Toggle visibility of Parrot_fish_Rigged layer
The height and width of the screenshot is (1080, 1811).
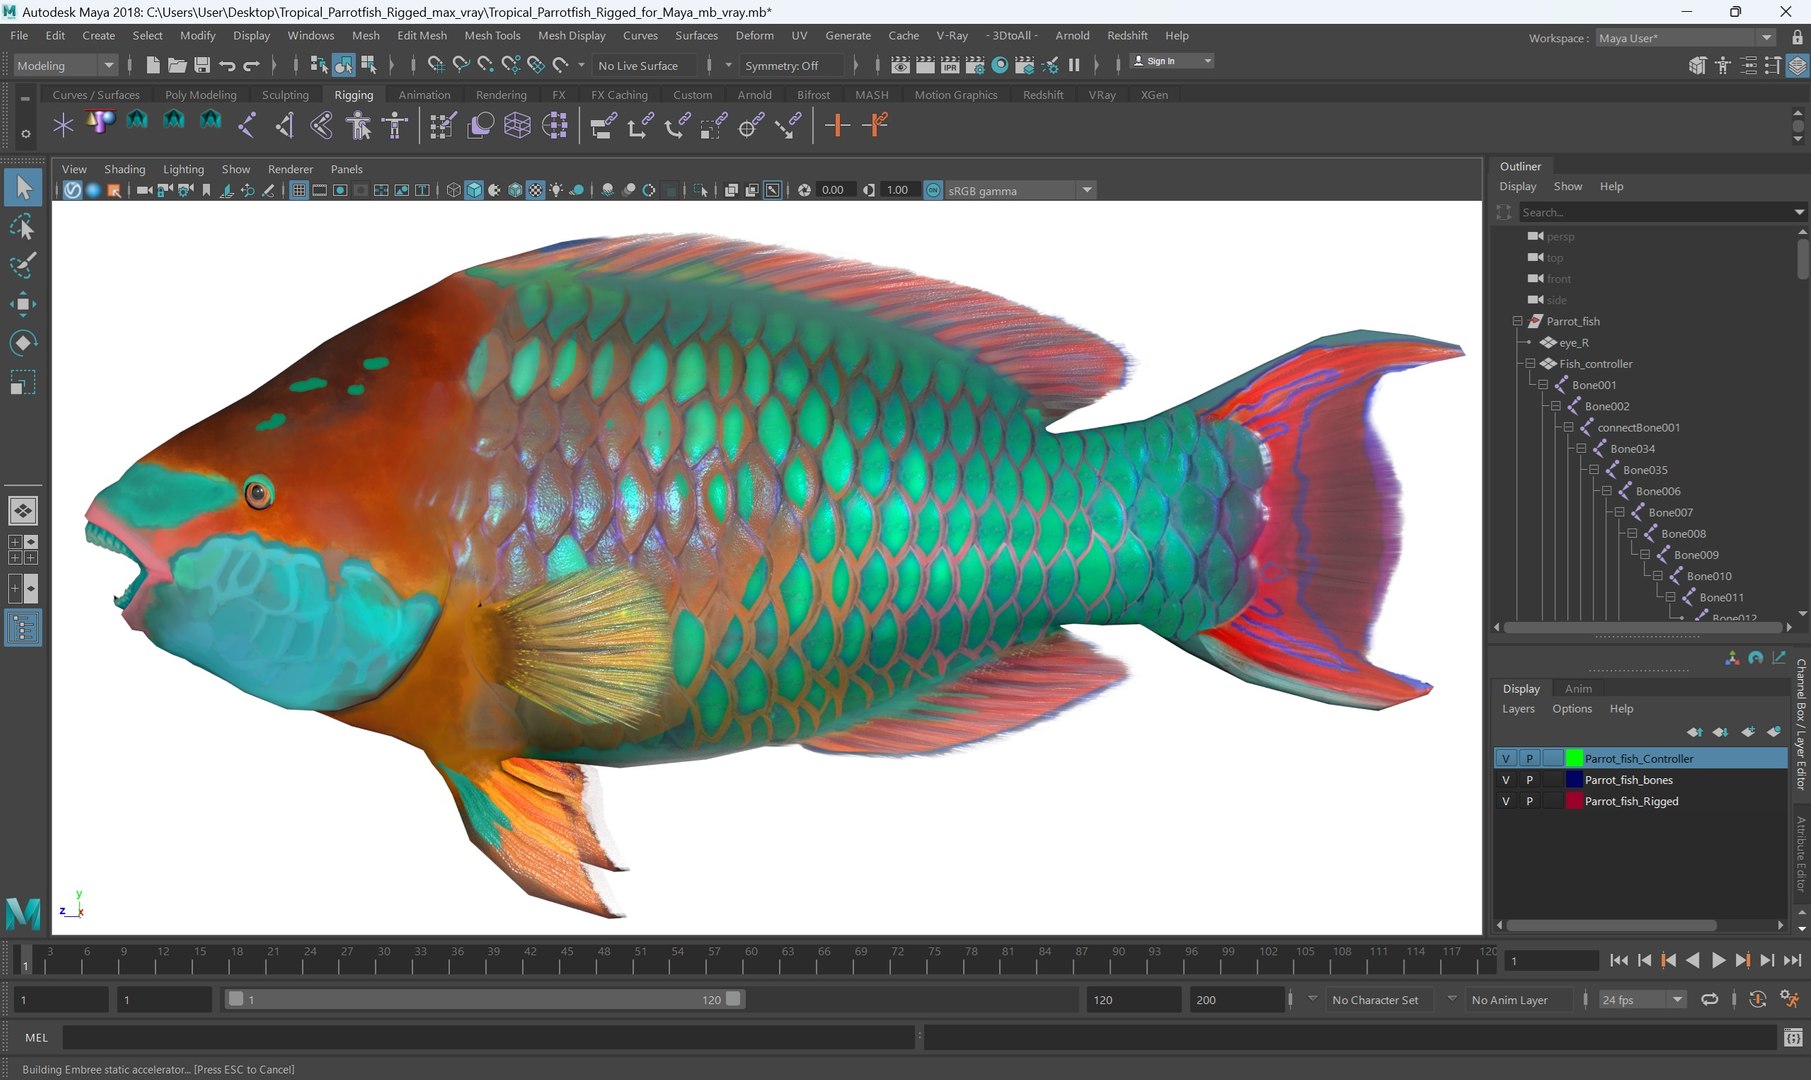pos(1506,801)
